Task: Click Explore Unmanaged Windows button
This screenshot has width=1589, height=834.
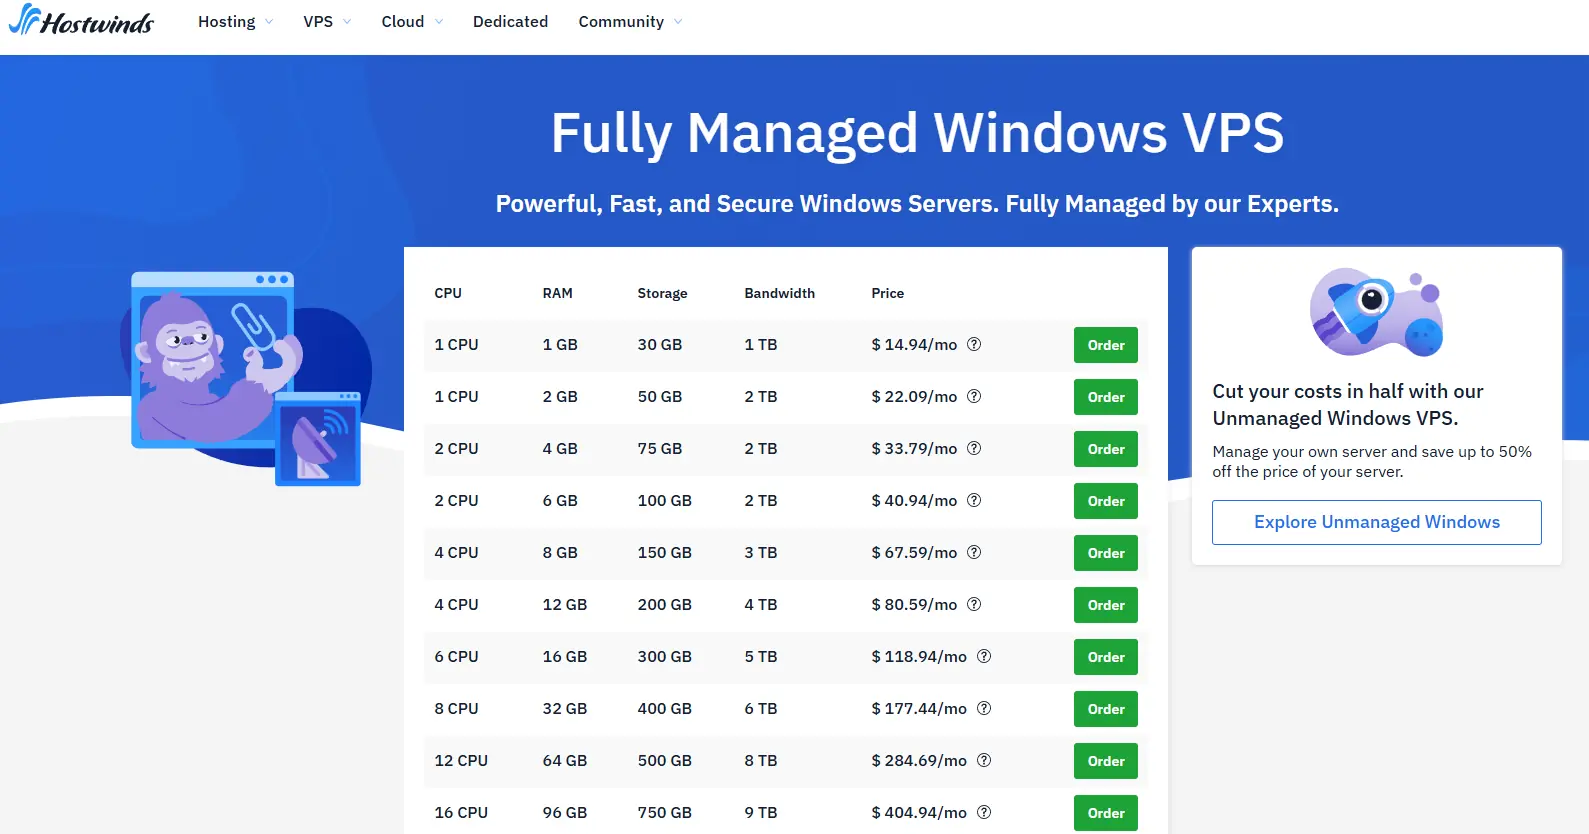Action: (x=1377, y=522)
